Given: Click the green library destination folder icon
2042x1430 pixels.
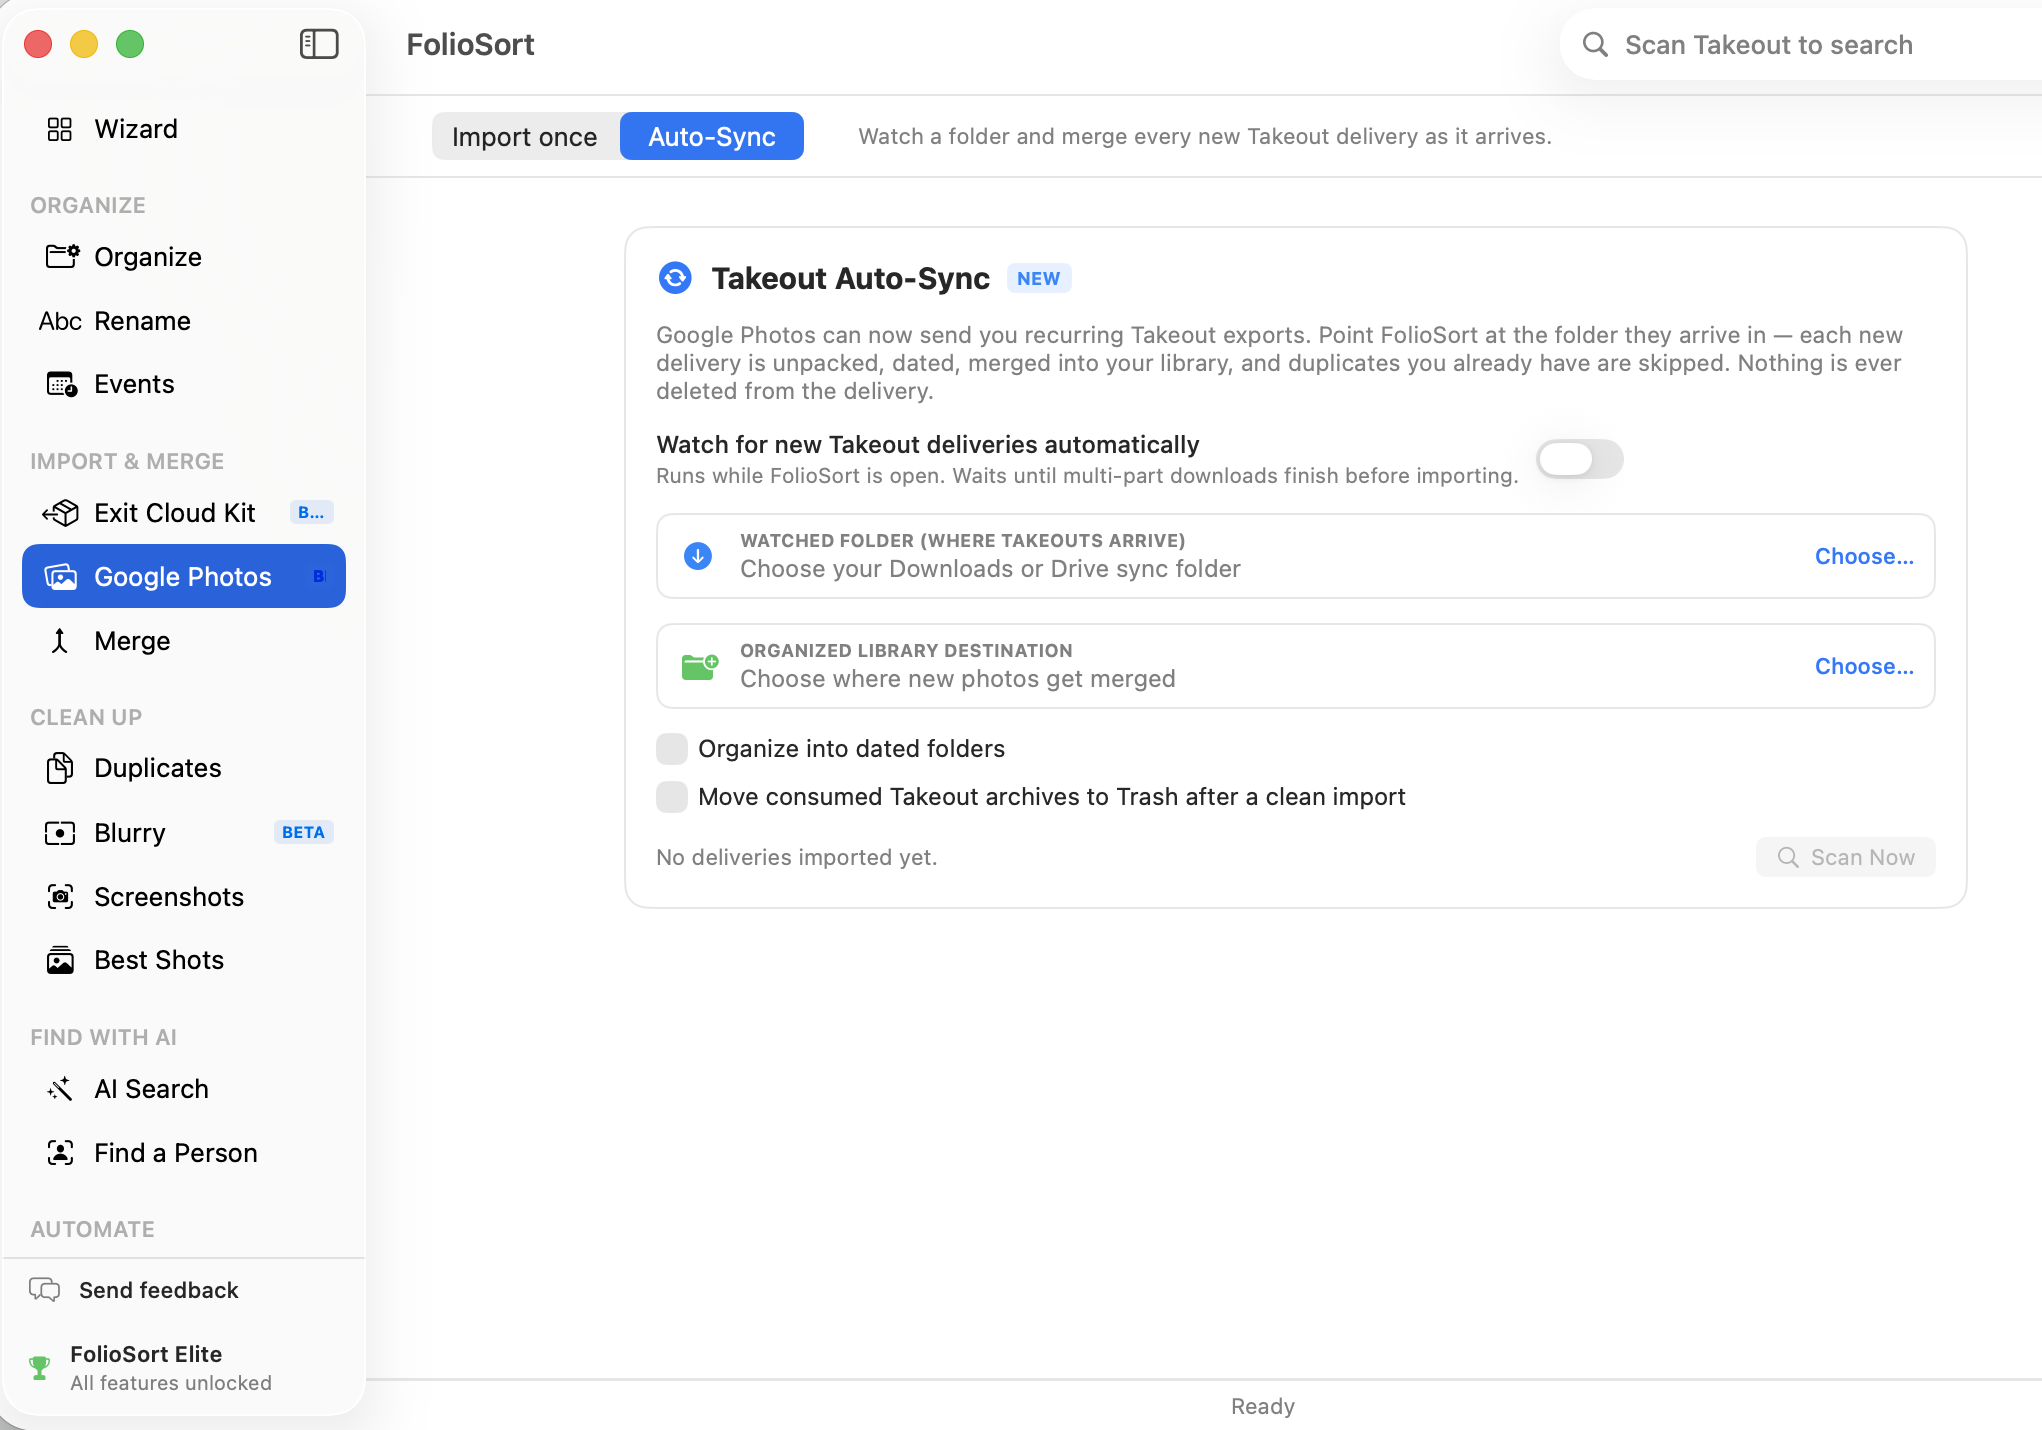Looking at the screenshot, I should tap(700, 666).
